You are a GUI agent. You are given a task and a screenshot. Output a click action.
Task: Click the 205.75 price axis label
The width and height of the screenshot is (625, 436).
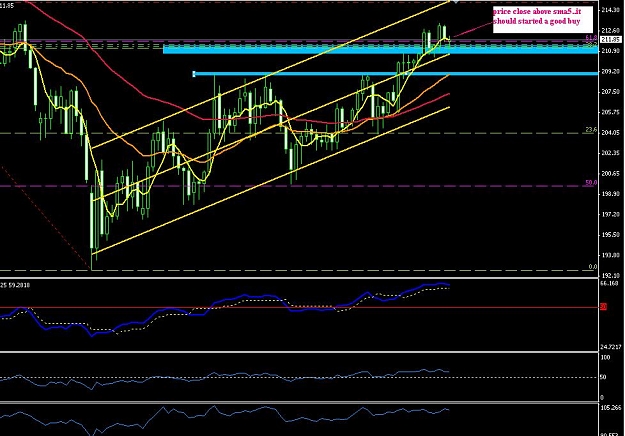[611, 112]
